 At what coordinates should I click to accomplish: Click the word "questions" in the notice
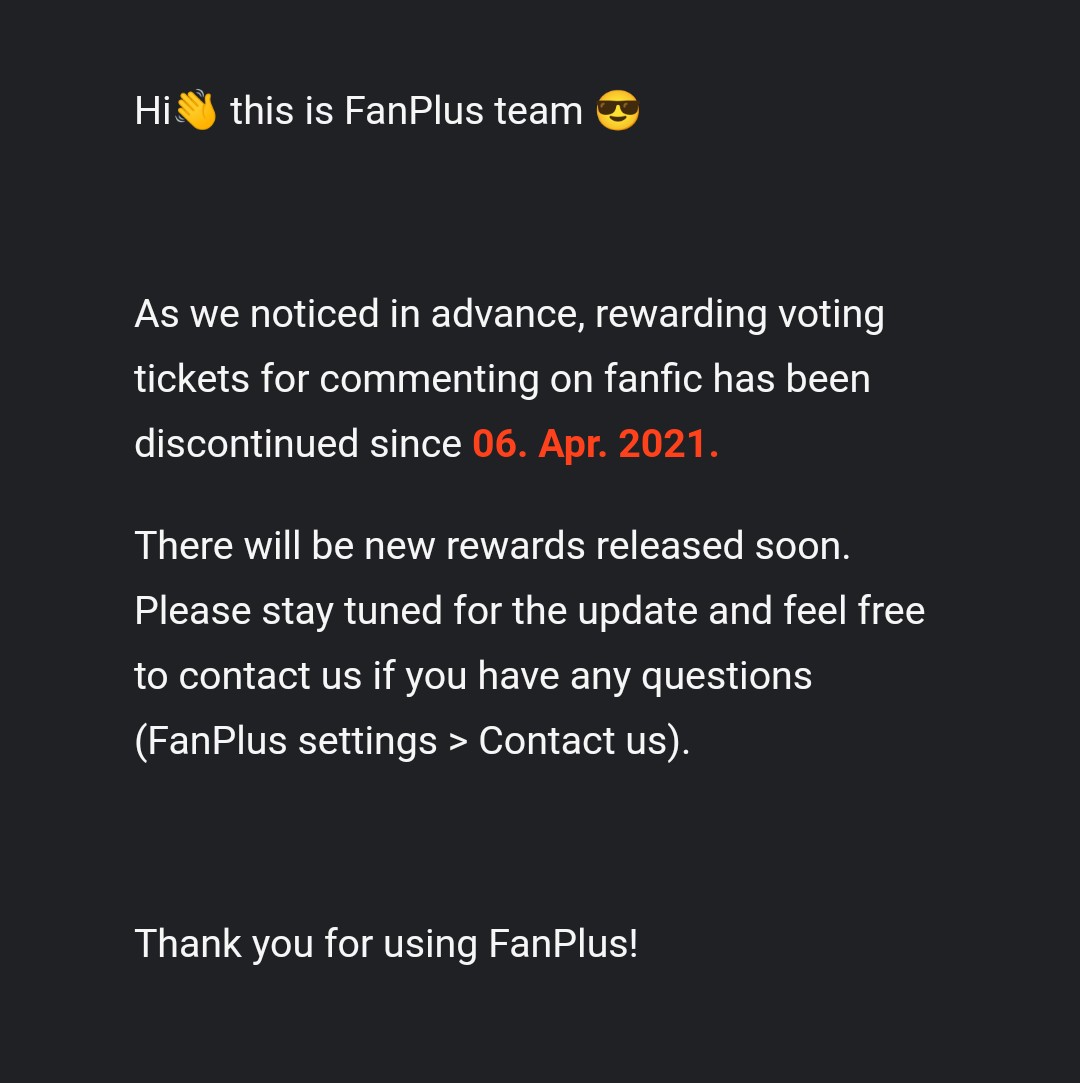726,677
